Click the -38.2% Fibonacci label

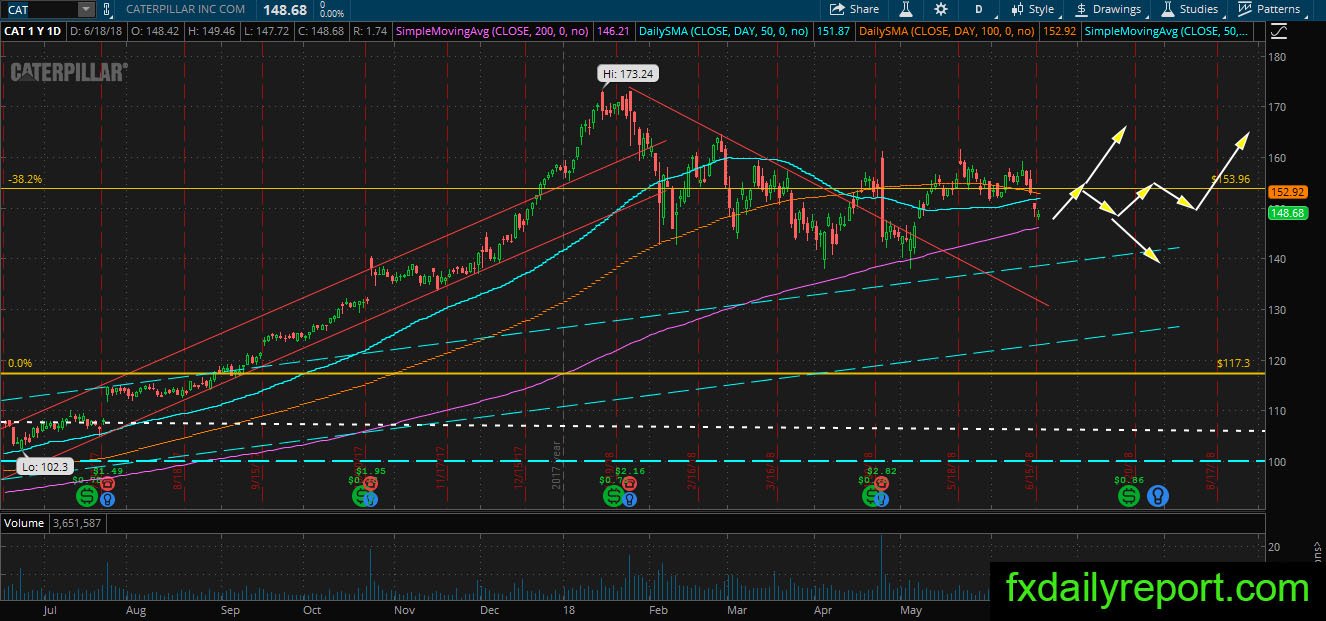coord(24,180)
